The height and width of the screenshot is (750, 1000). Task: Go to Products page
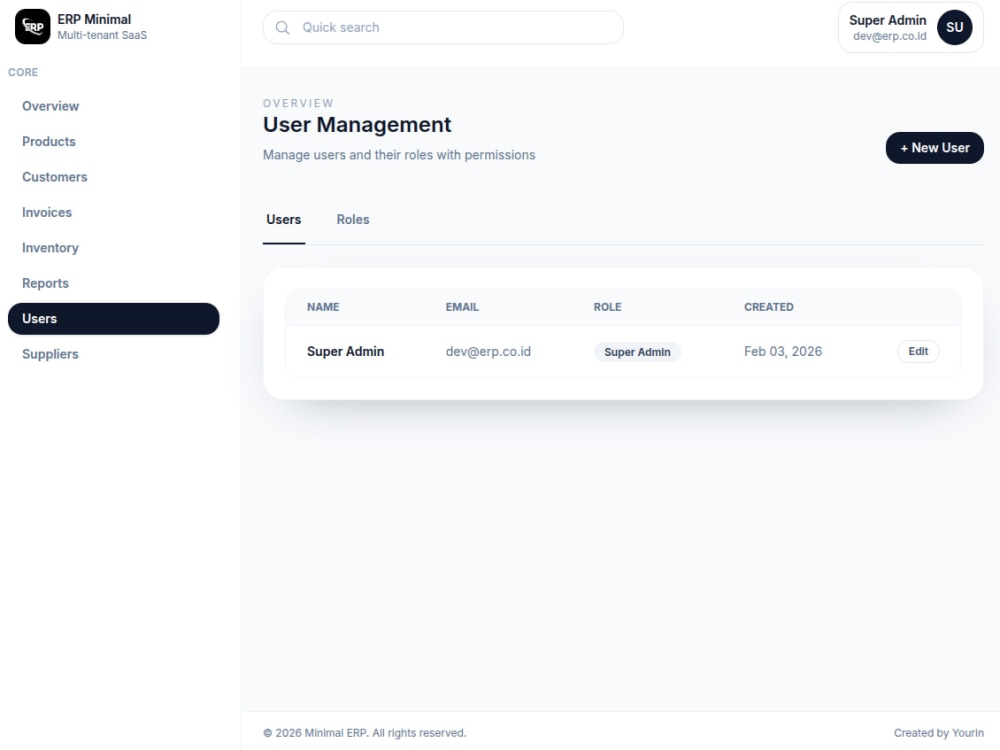click(x=114, y=142)
